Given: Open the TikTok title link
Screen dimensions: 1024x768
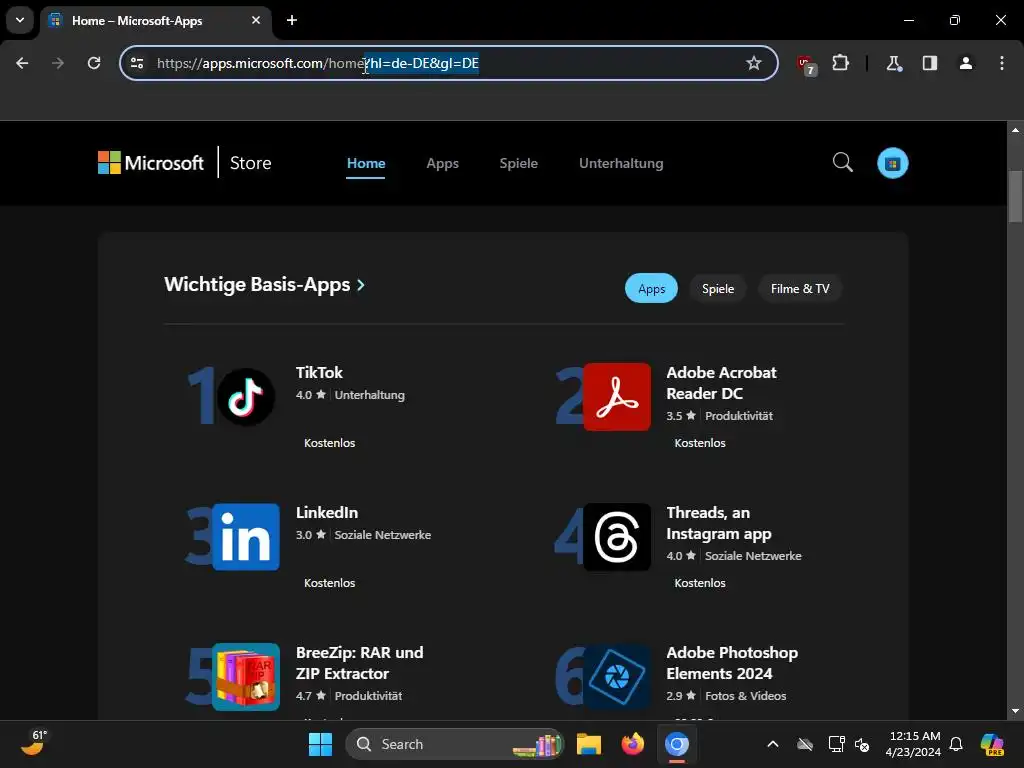Looking at the screenshot, I should pos(319,372).
